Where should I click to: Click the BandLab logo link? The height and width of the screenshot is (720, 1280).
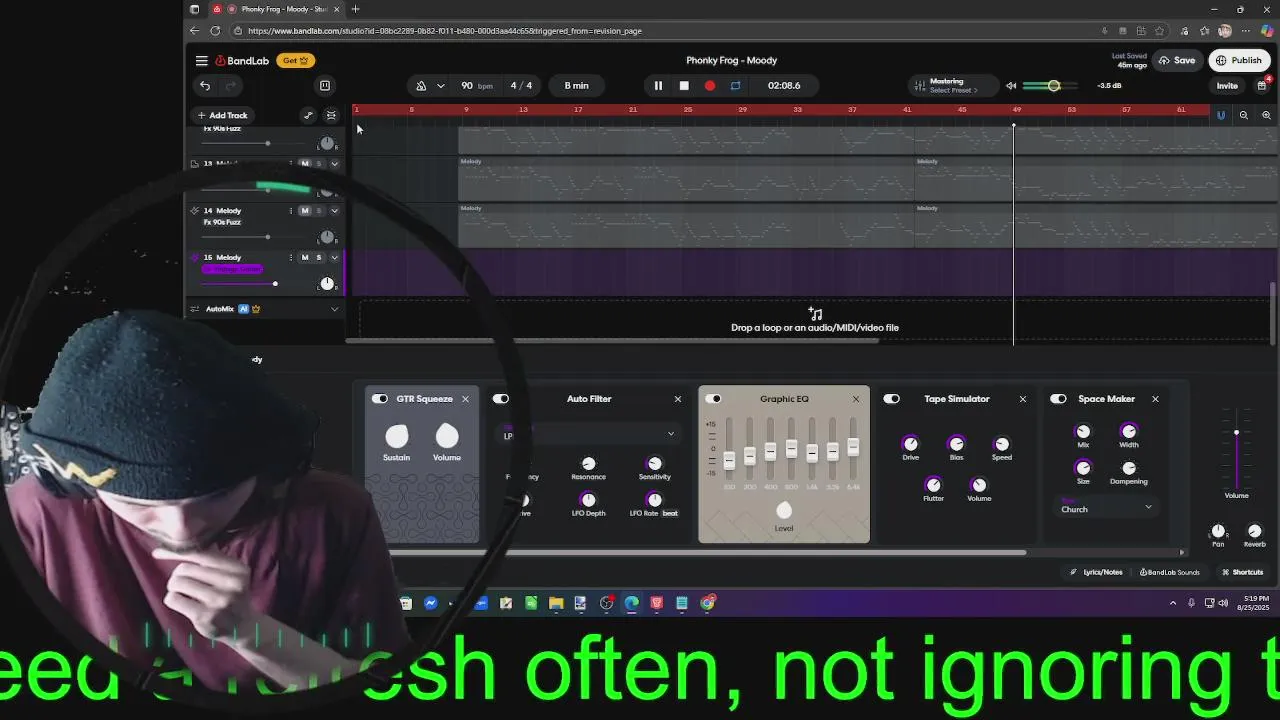[x=242, y=61]
